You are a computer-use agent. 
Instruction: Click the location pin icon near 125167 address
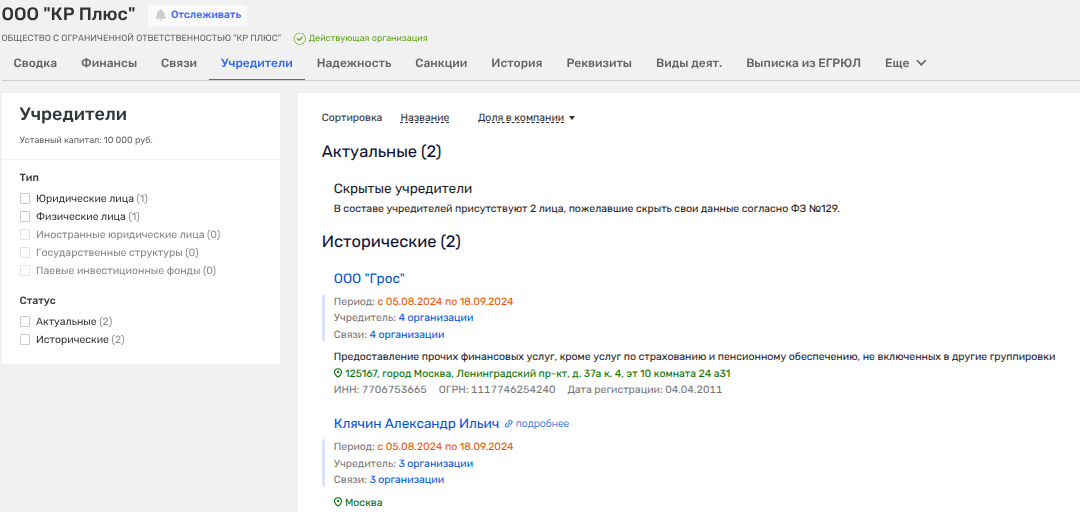coord(338,373)
